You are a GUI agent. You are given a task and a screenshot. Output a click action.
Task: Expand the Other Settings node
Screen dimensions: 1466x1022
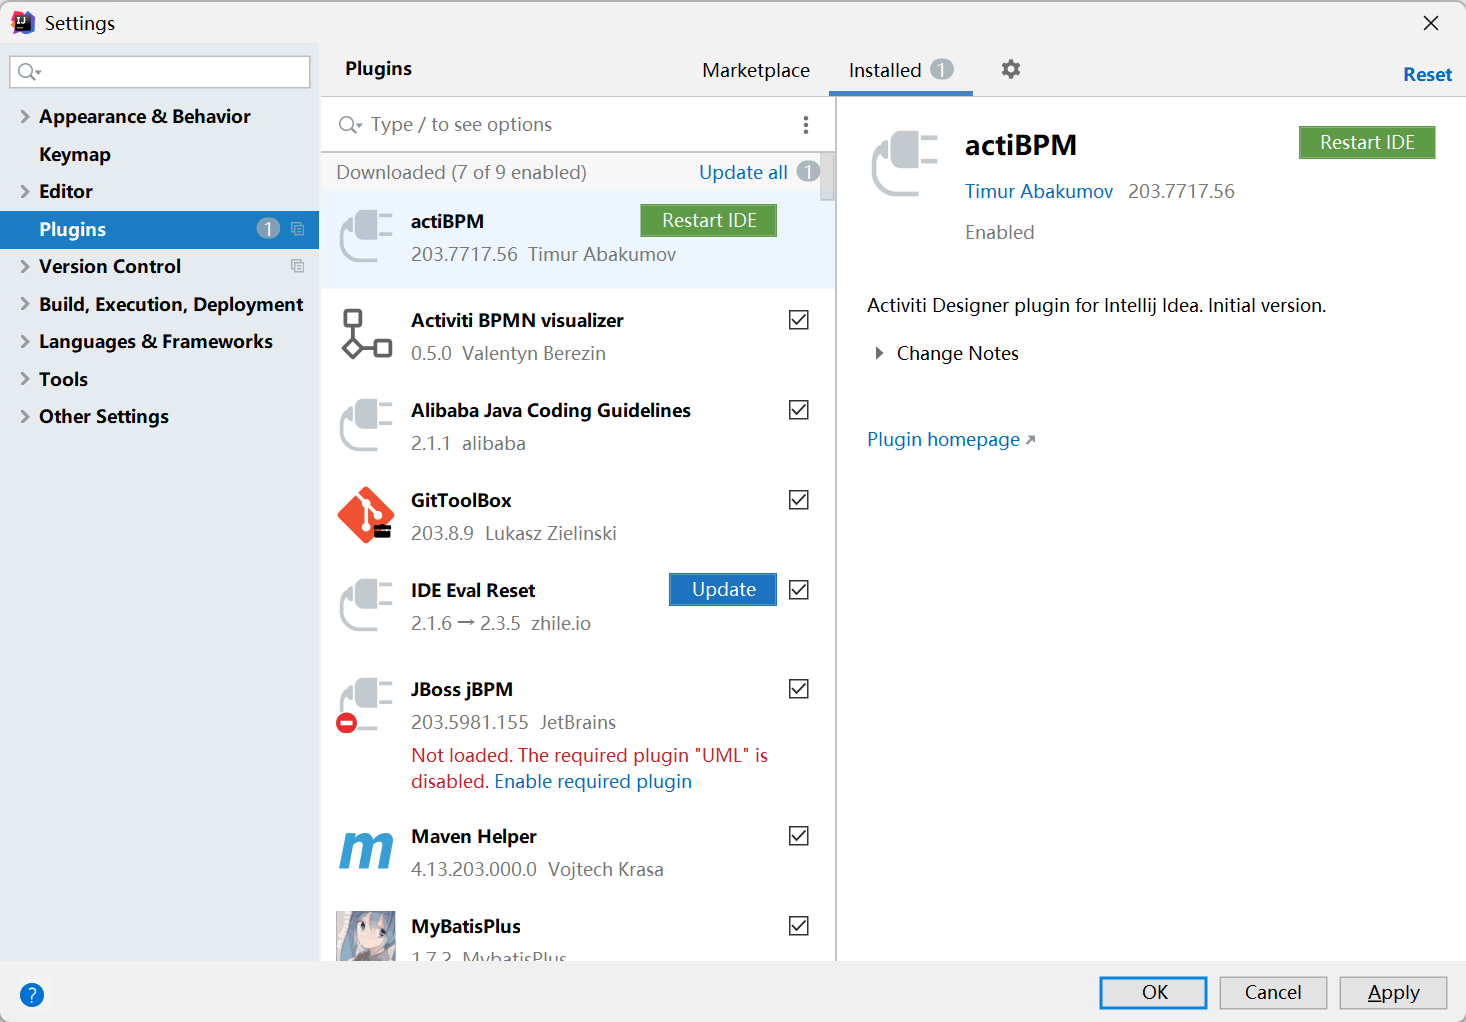(x=25, y=416)
